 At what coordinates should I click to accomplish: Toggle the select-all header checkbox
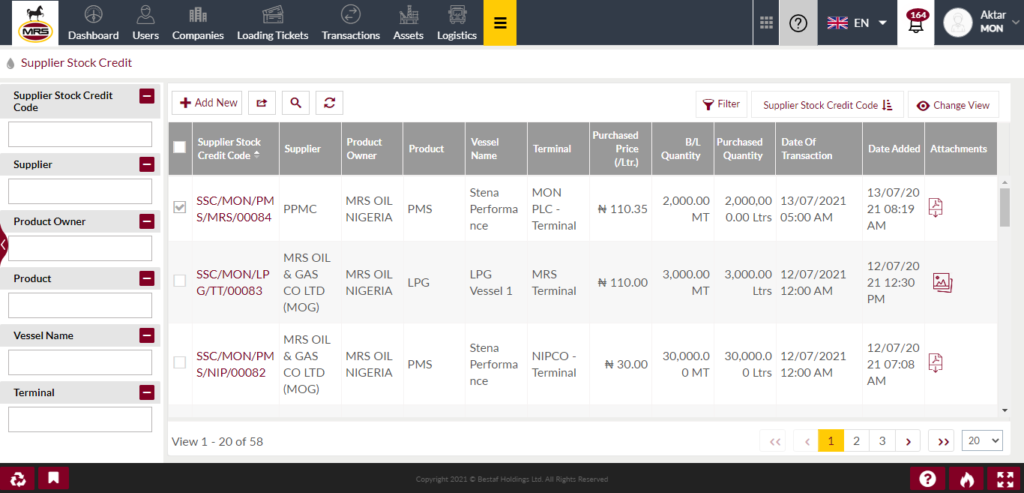[180, 148]
